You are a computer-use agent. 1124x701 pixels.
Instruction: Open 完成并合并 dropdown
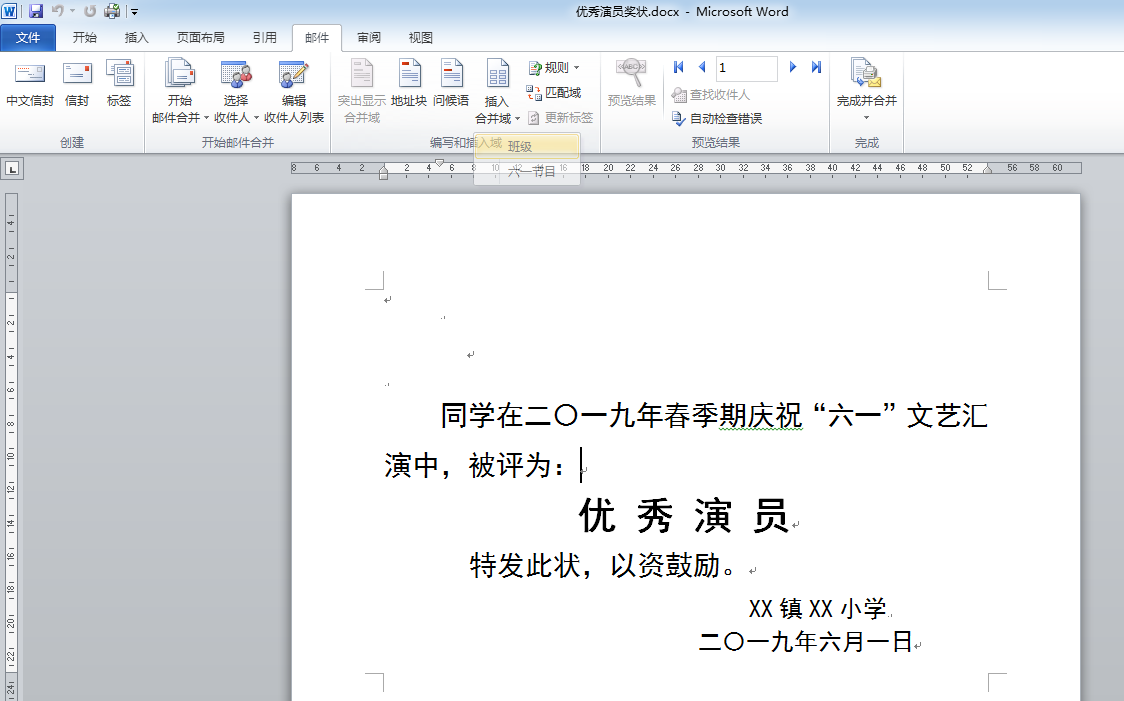[x=867, y=90]
